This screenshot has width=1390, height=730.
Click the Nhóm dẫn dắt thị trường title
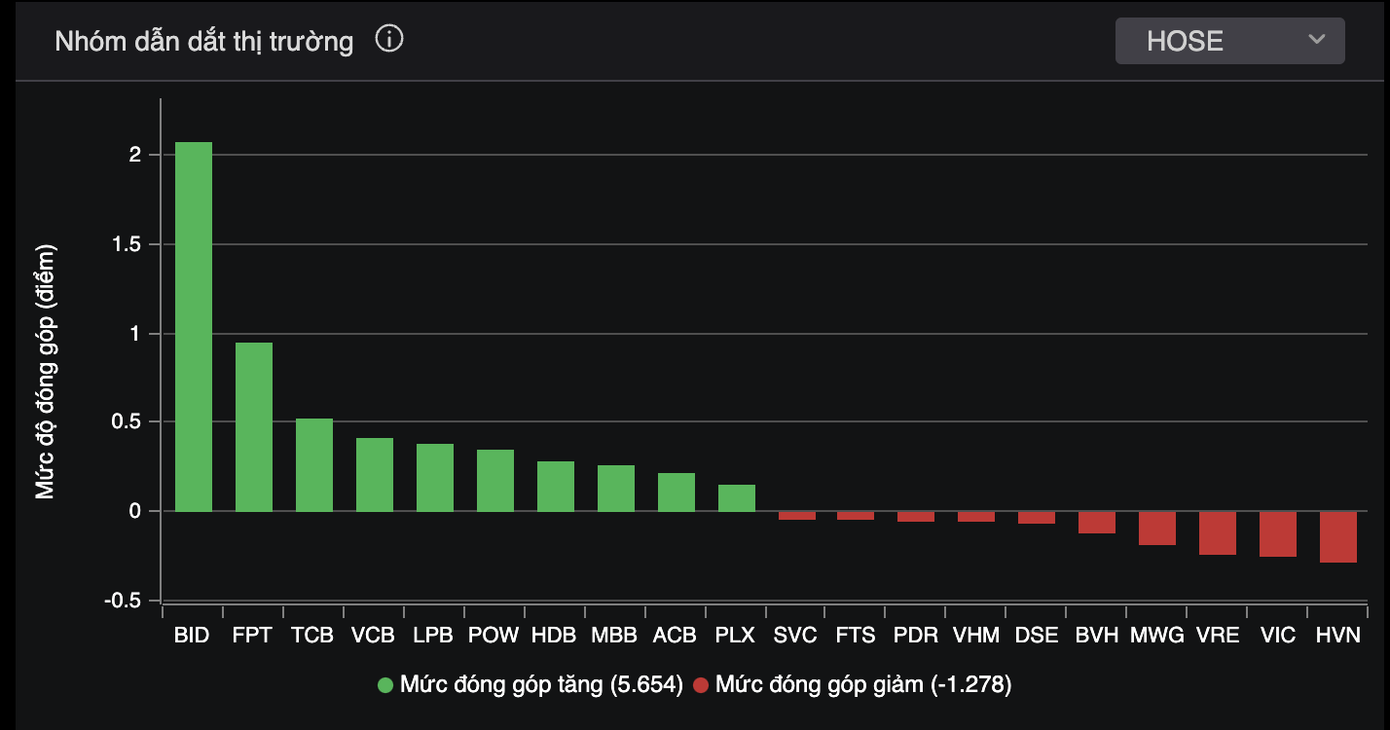point(204,41)
